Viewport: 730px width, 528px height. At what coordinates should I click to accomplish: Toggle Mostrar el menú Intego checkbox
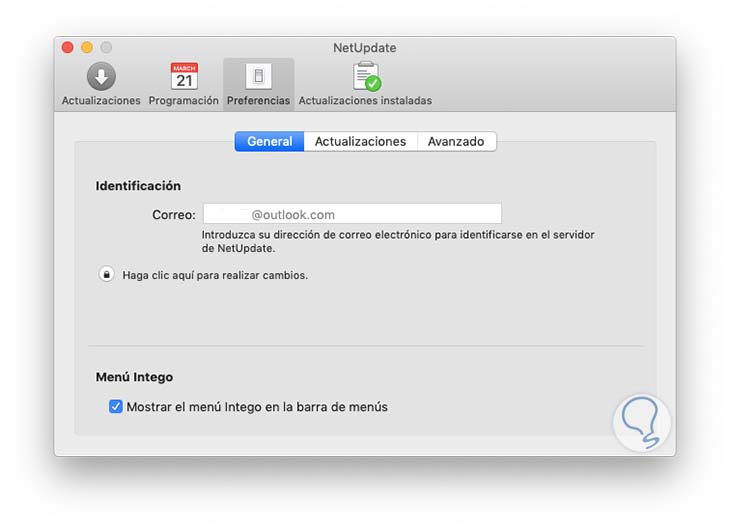(x=115, y=406)
